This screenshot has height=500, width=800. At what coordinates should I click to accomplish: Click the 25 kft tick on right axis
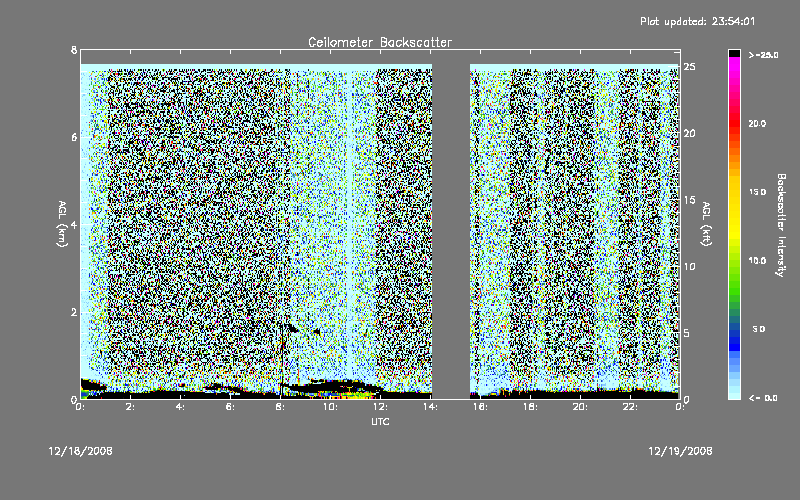click(x=689, y=67)
